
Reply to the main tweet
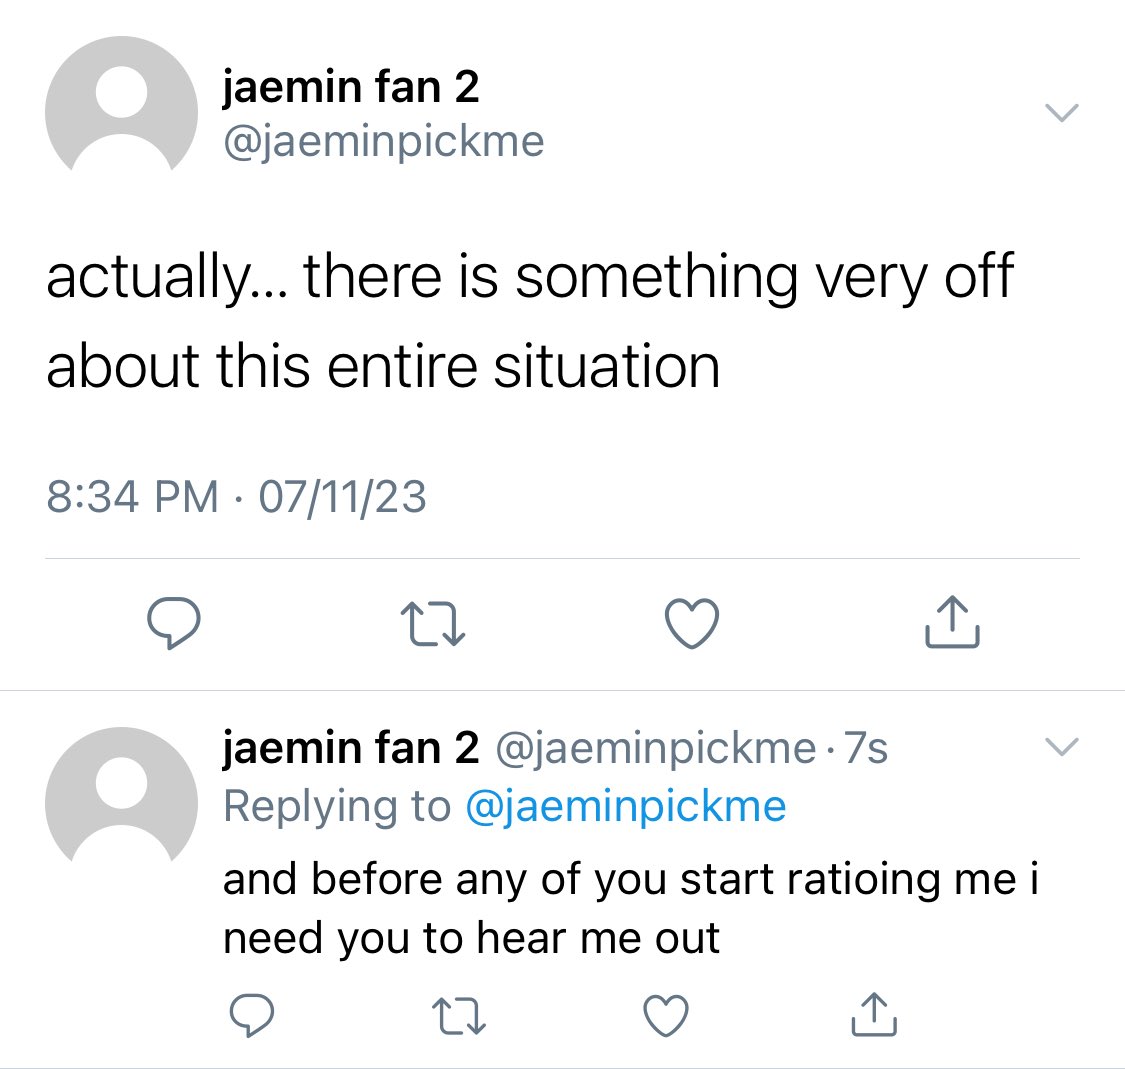click(174, 623)
